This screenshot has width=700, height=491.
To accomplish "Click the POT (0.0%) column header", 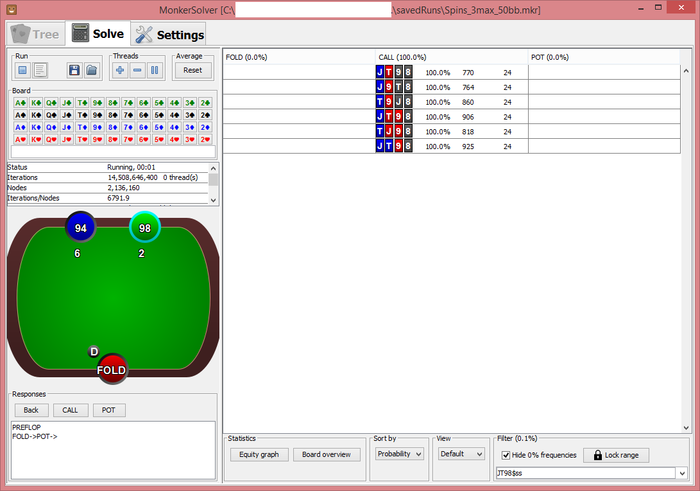I will coord(604,57).
